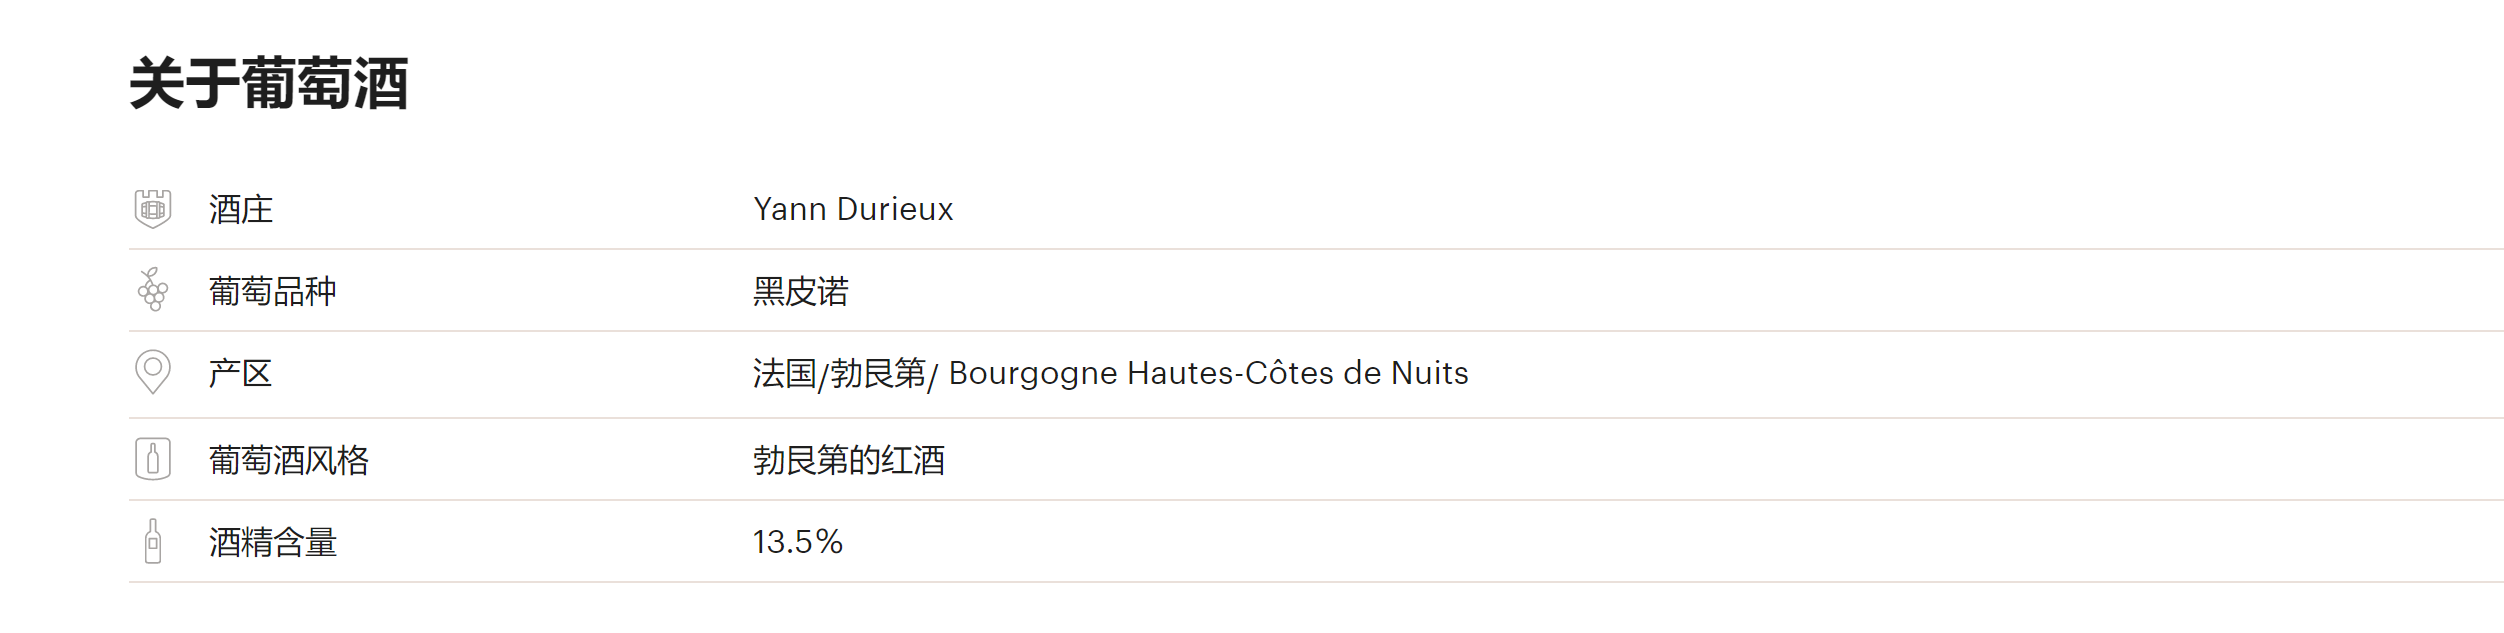2504x633 pixels.
Task: Click 法国 in the region value
Action: coord(784,373)
